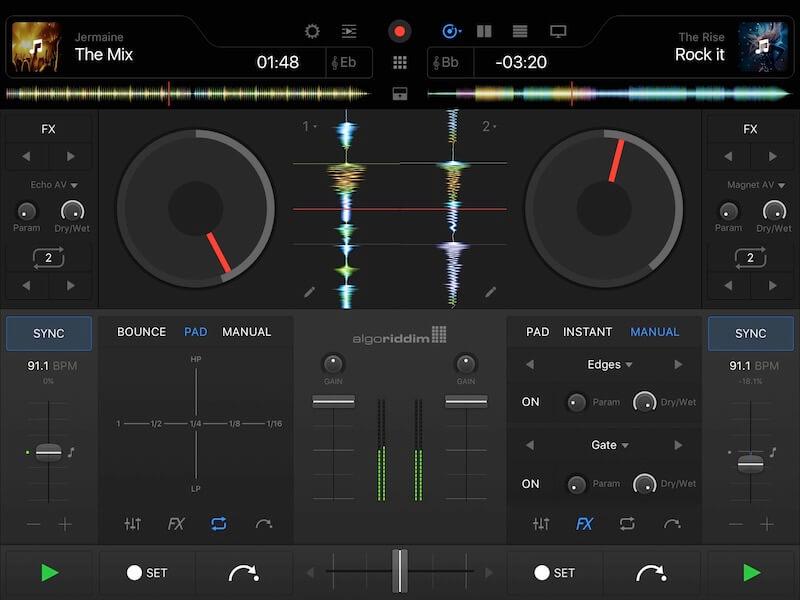This screenshot has height=600, width=800.
Task: Enable the Gate effect ON toggle
Action: pyautogui.click(x=534, y=485)
